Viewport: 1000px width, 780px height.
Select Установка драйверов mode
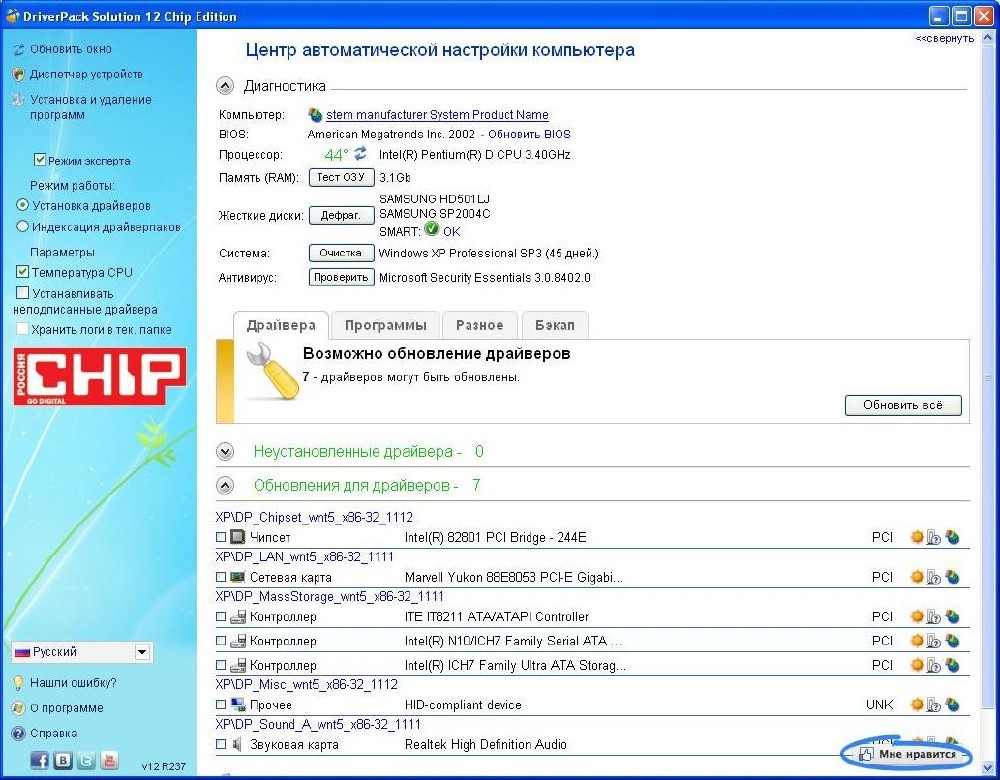click(22, 205)
